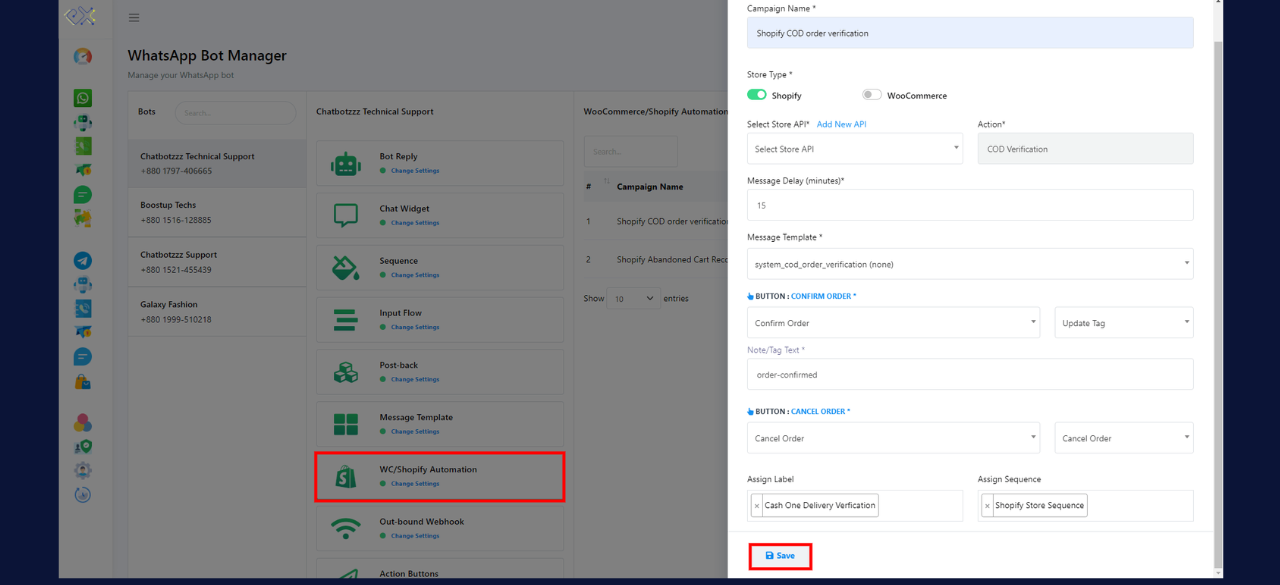Click Change Settings under Out-bound Webhook

pos(414,535)
